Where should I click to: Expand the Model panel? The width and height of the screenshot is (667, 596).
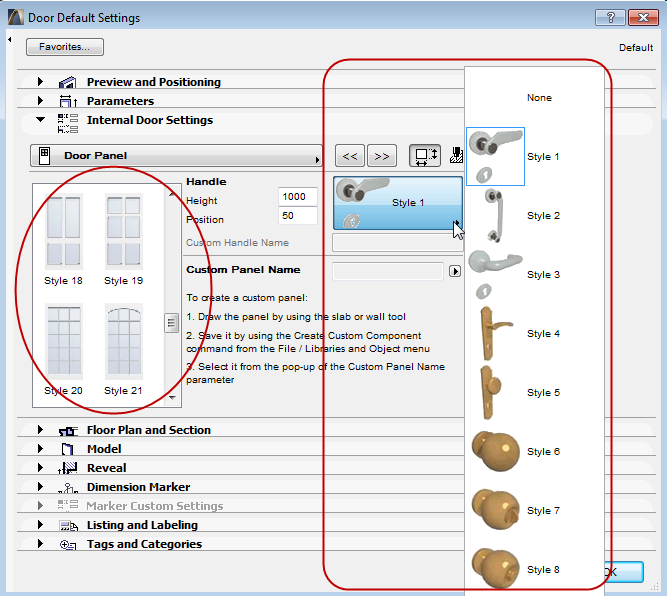click(x=40, y=448)
